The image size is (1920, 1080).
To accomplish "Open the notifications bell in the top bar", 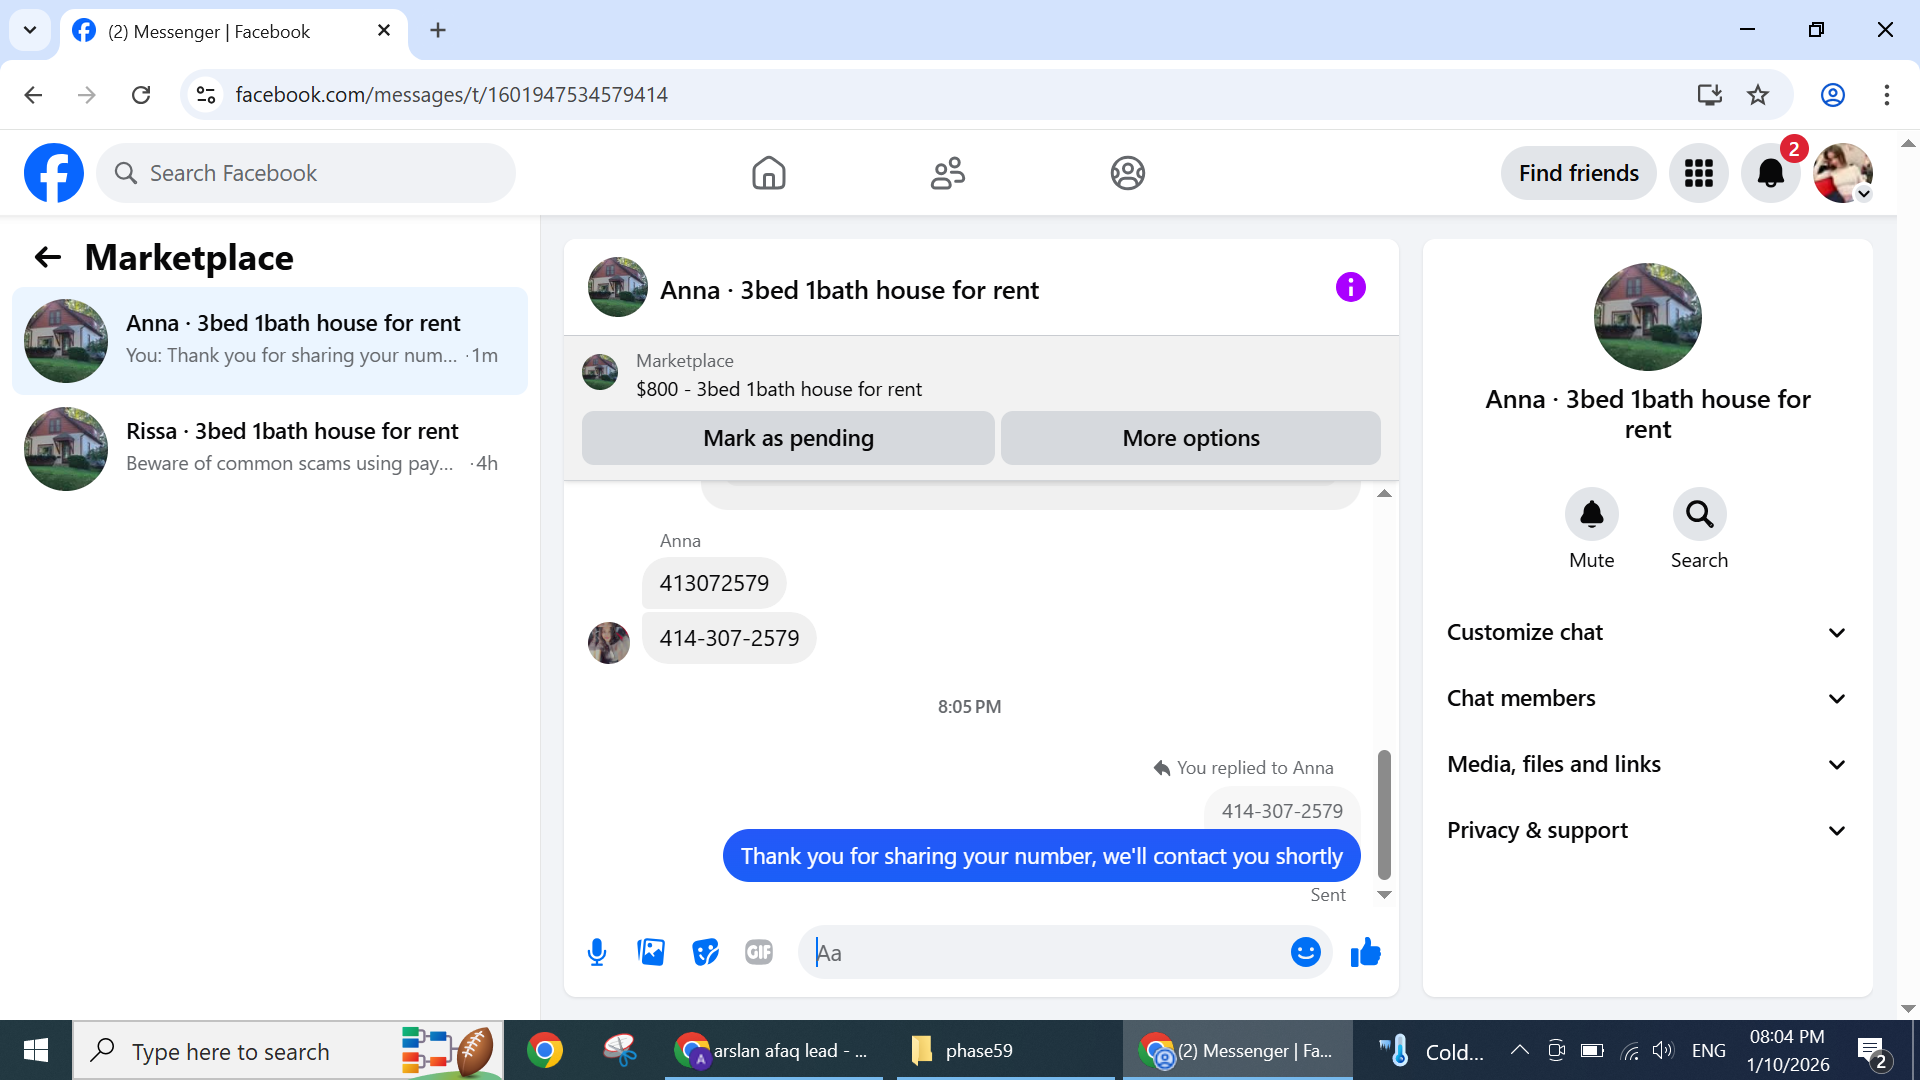I will [1770, 173].
